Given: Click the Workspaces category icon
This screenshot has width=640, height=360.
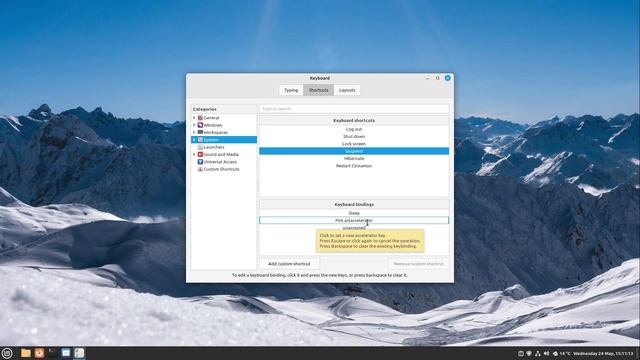Looking at the screenshot, I should [200, 132].
